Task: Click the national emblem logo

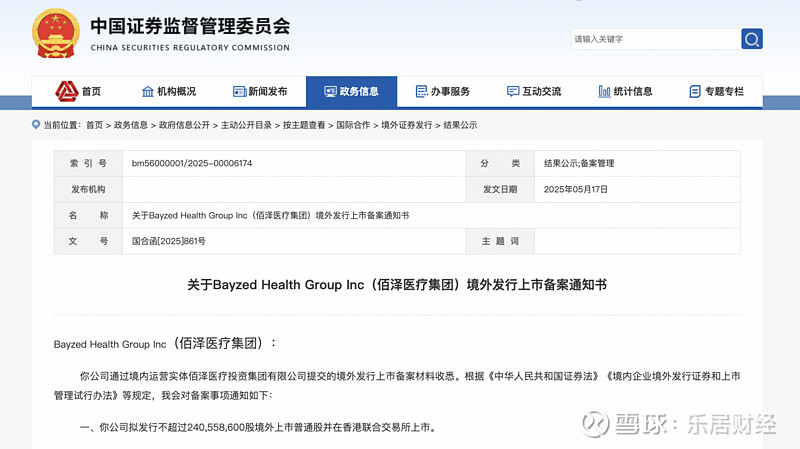Action: (x=56, y=34)
